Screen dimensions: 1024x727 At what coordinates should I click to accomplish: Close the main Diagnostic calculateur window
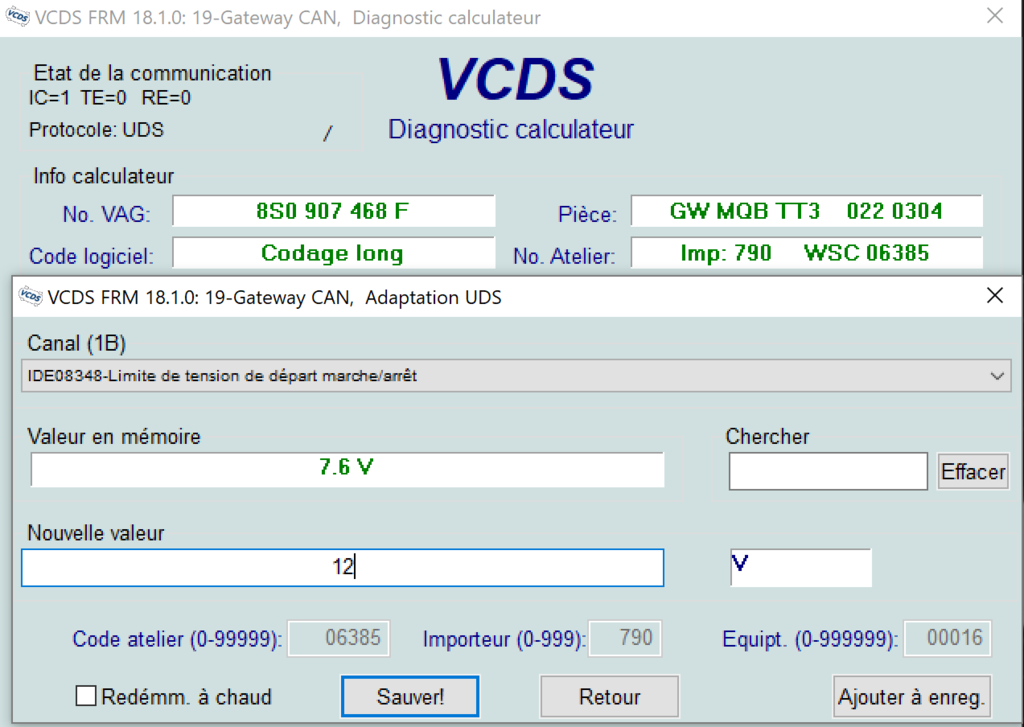click(994, 16)
